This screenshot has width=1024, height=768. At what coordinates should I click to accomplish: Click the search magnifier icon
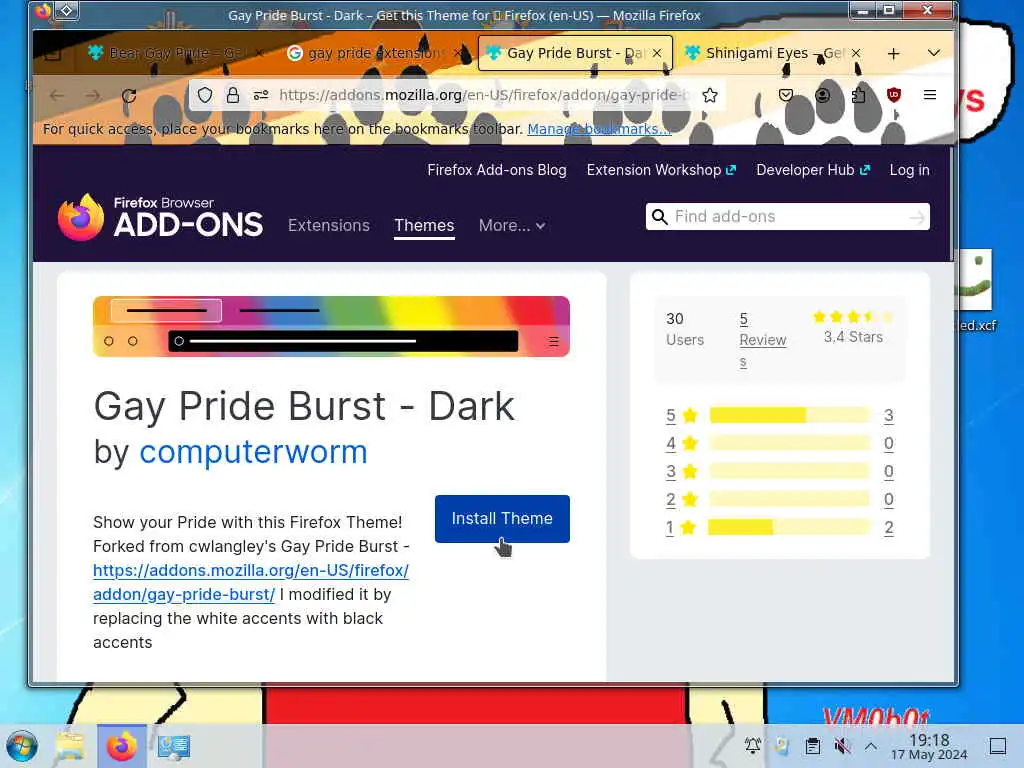coord(660,217)
